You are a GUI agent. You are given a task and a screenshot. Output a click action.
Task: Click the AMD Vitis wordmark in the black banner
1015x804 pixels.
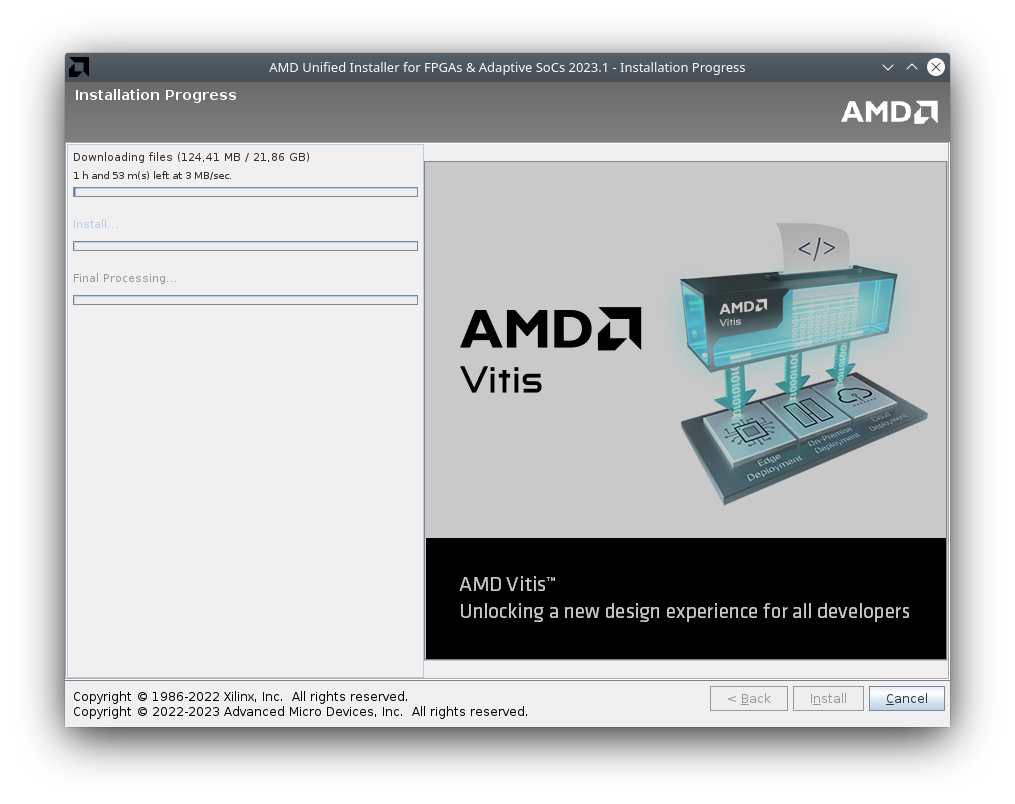507,584
